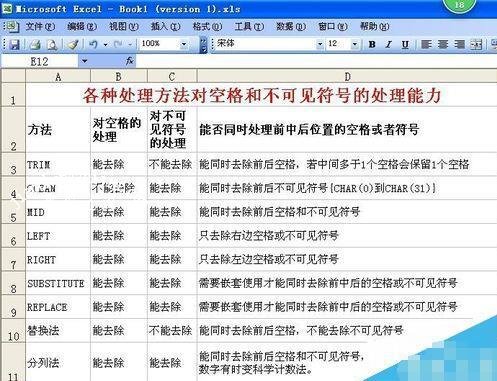Open the Undo history dropdown arrow
The width and height of the screenshot is (497, 381).
pyautogui.click(x=105, y=44)
